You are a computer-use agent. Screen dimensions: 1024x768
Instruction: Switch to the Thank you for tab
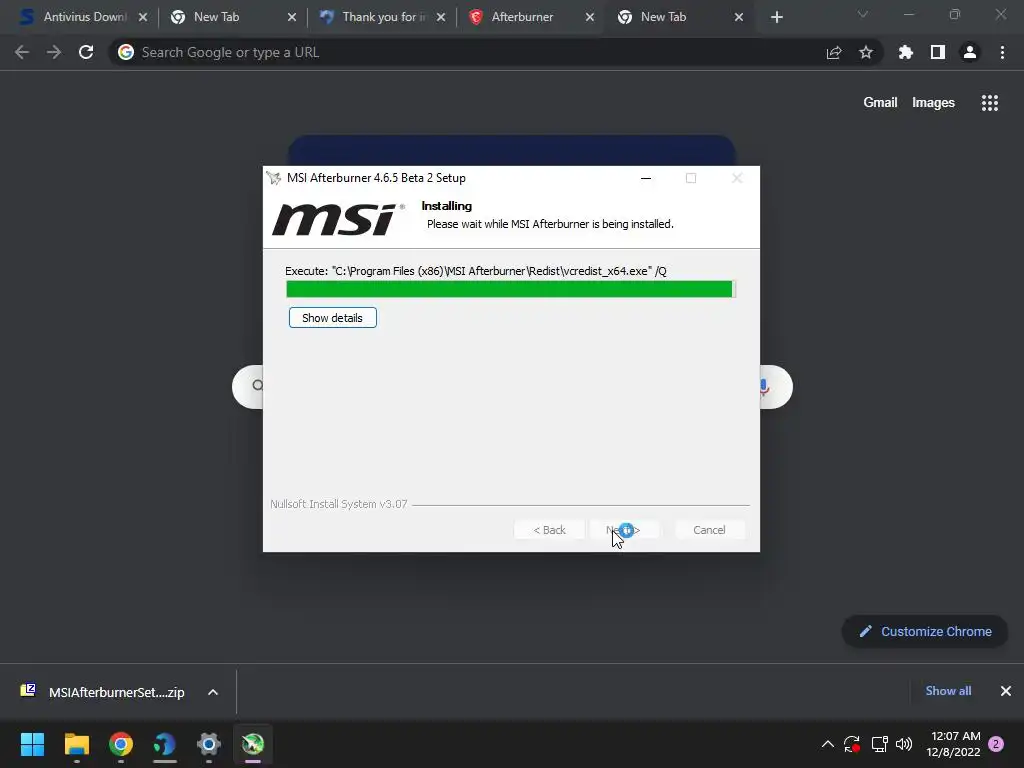click(x=383, y=17)
